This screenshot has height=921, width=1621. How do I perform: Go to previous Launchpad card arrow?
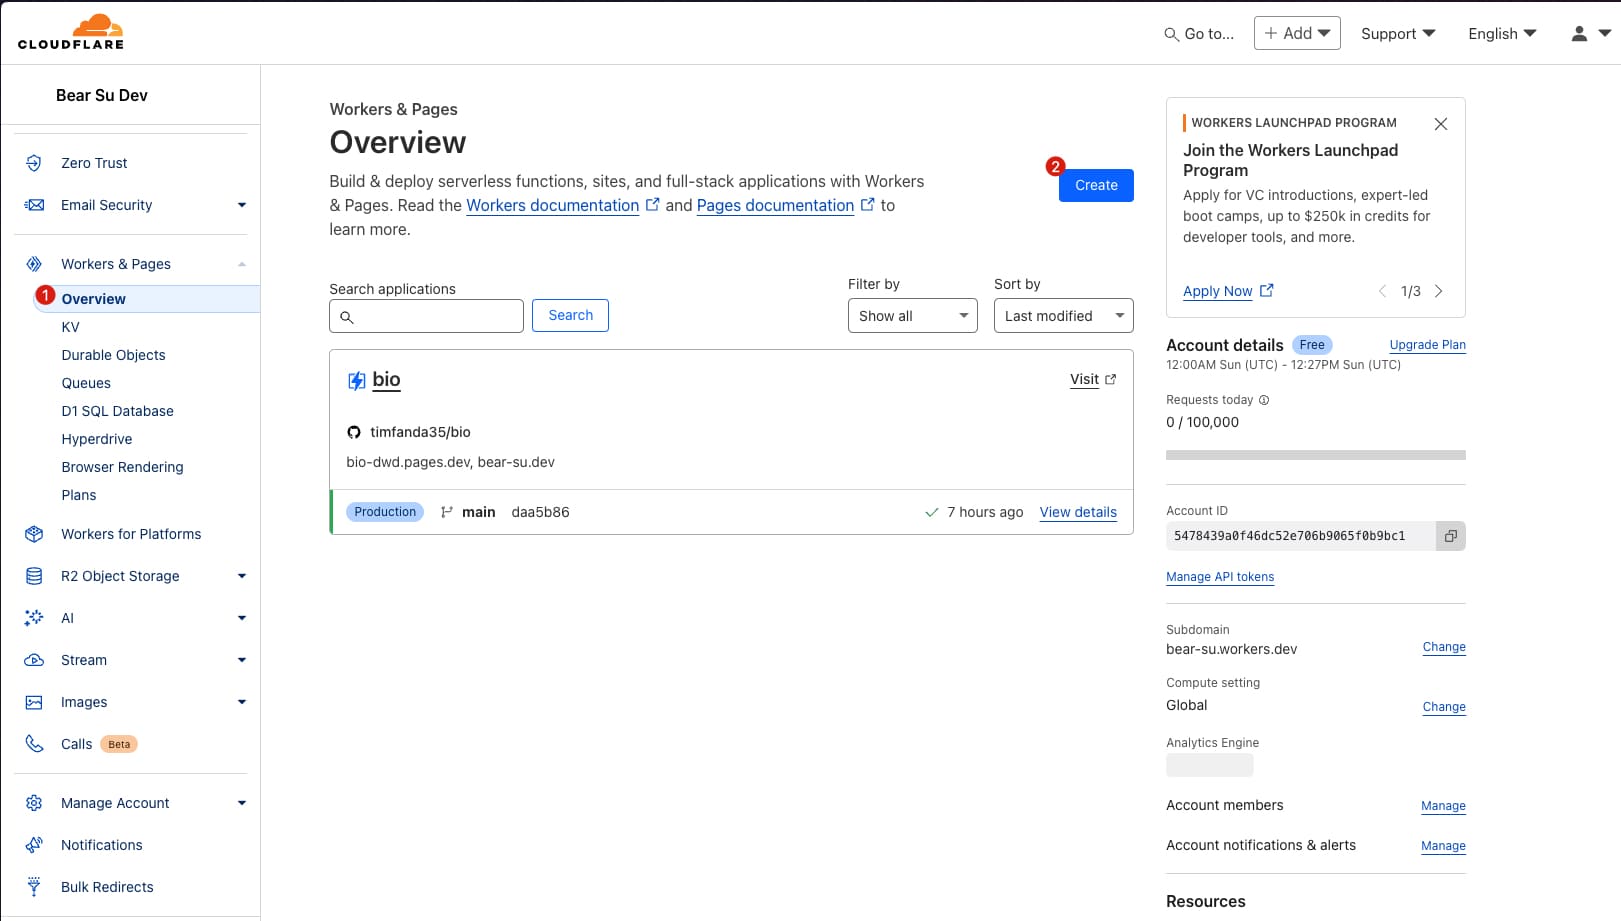coord(1382,291)
